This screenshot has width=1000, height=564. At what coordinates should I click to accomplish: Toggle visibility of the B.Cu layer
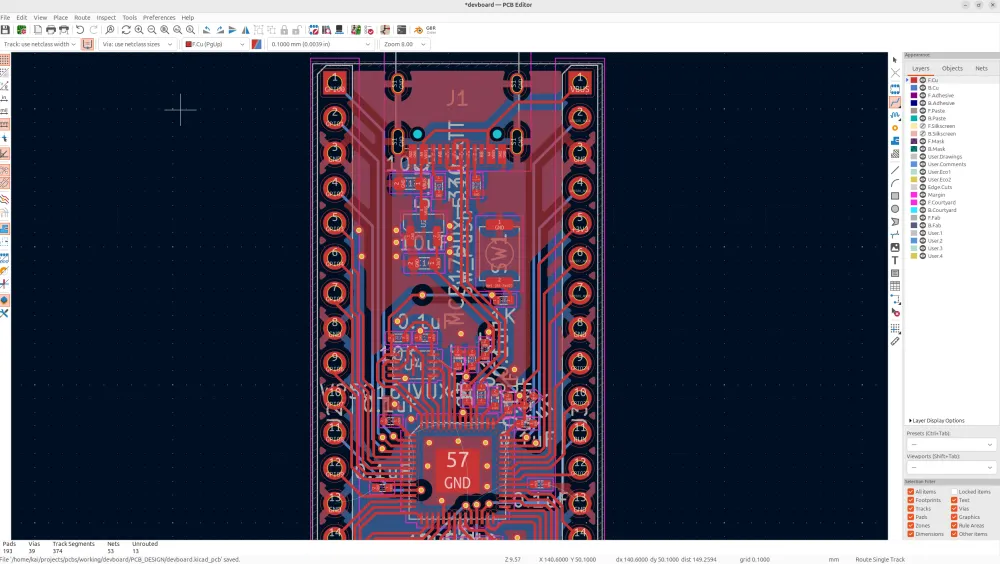point(923,88)
